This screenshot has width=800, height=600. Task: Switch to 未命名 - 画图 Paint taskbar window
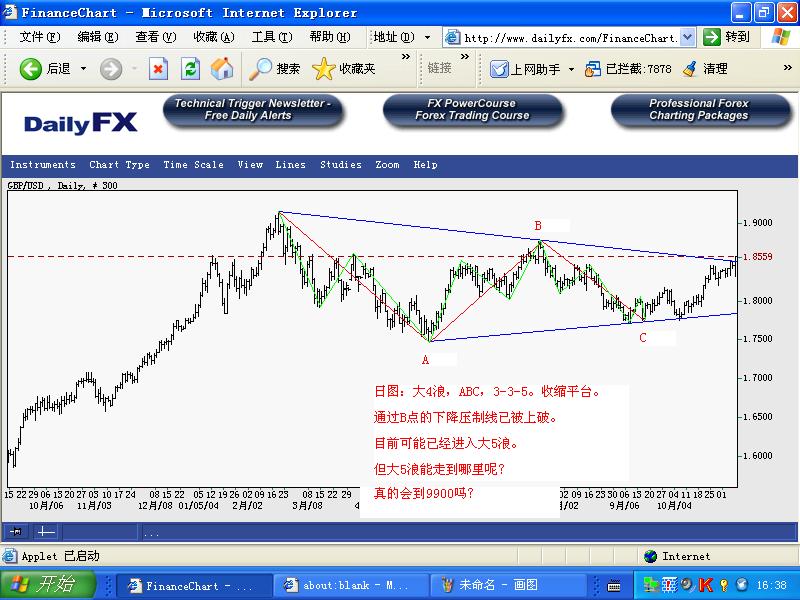(508, 585)
